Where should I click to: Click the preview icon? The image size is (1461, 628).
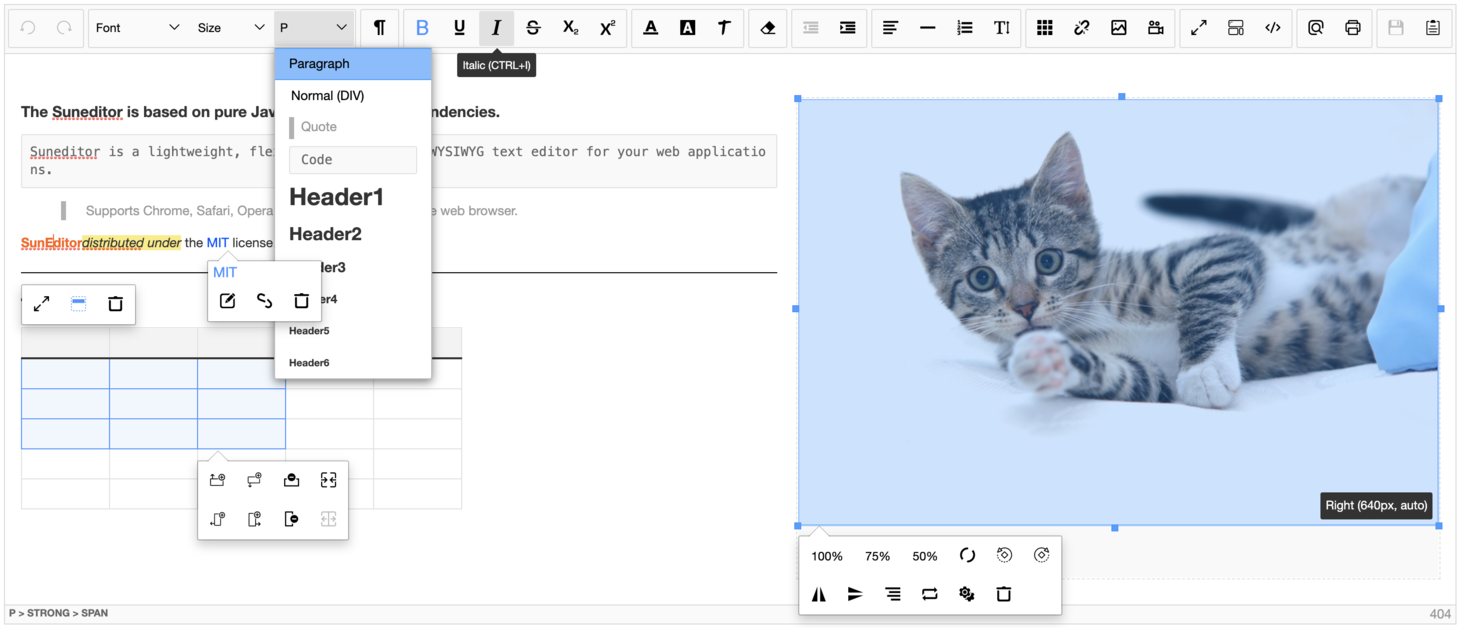1316,28
